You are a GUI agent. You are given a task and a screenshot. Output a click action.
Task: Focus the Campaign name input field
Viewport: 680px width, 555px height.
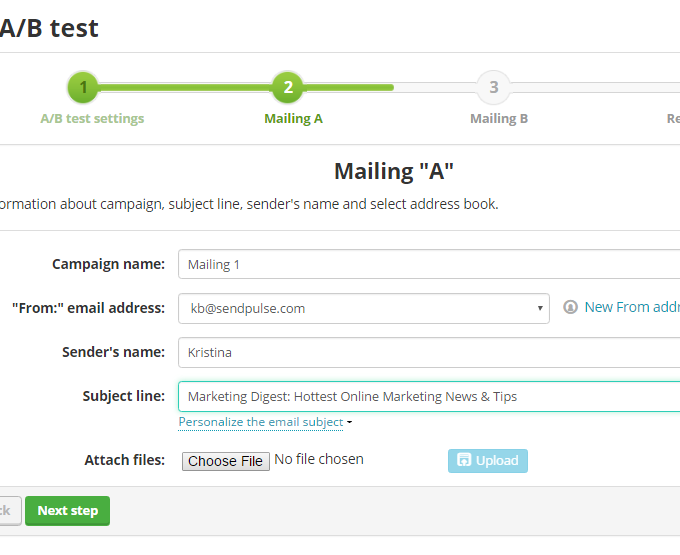tap(430, 265)
